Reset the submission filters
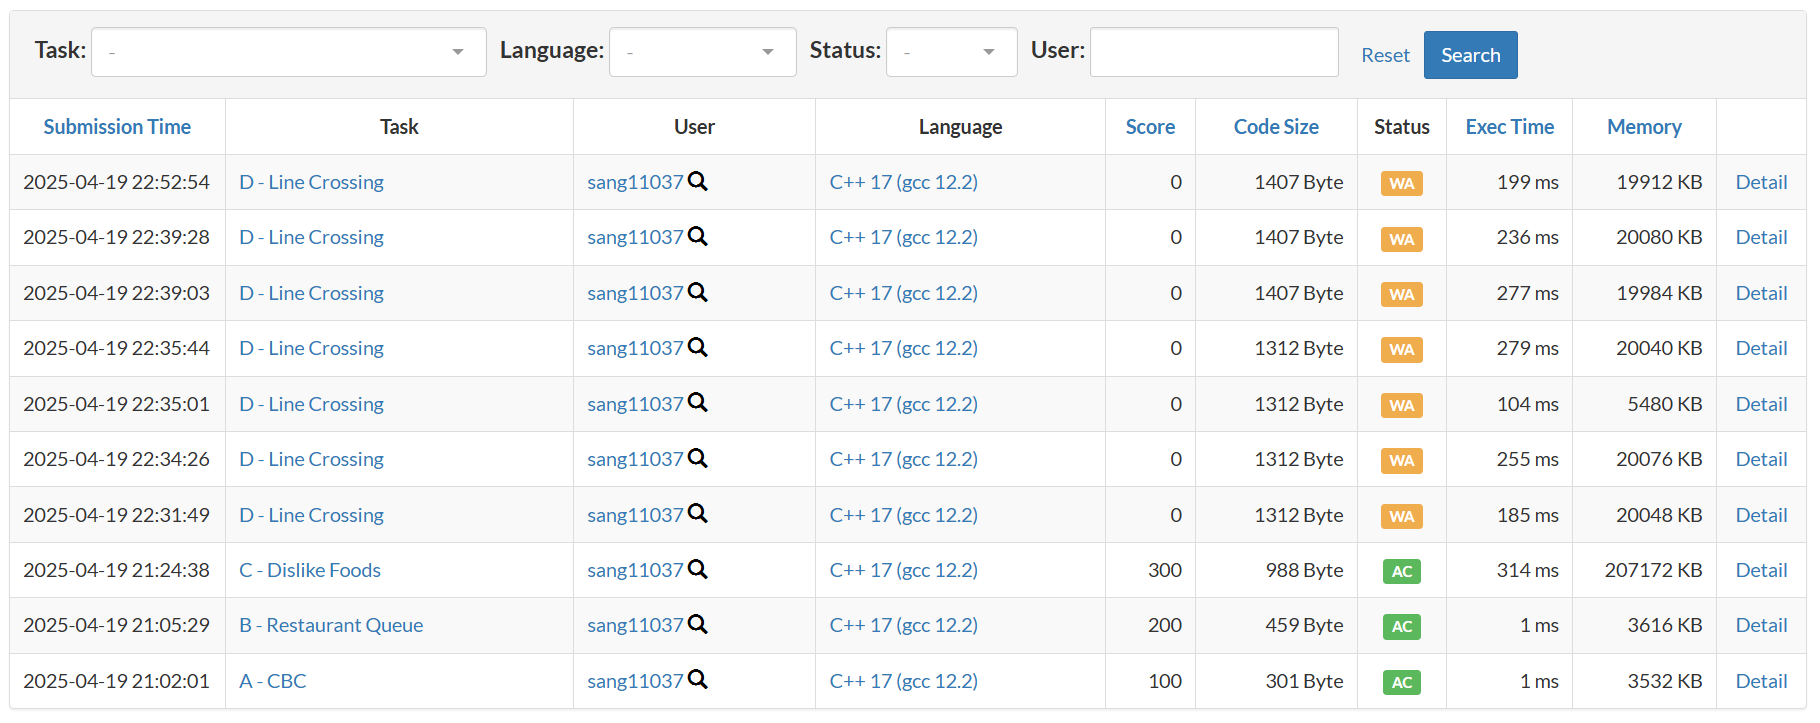The image size is (1820, 723). click(x=1385, y=55)
